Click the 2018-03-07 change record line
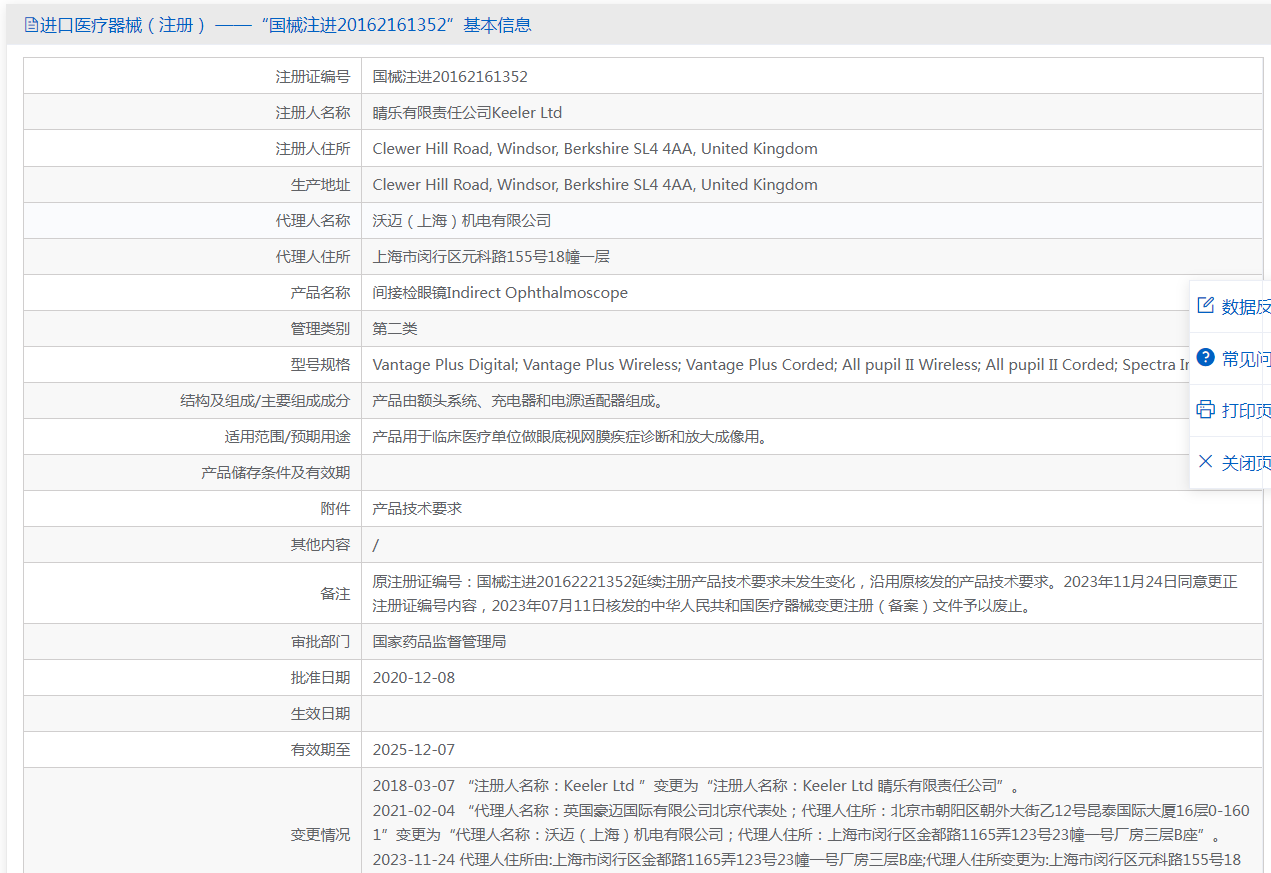 click(696, 786)
